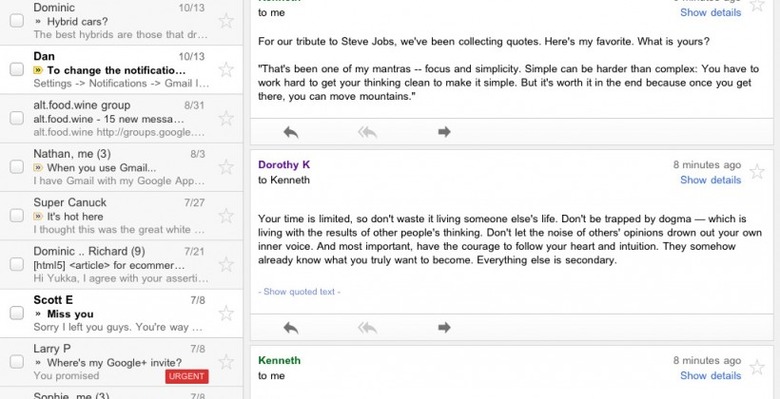Click the Dorothy K sender name
Screen dimensions: 780x399
coord(284,165)
